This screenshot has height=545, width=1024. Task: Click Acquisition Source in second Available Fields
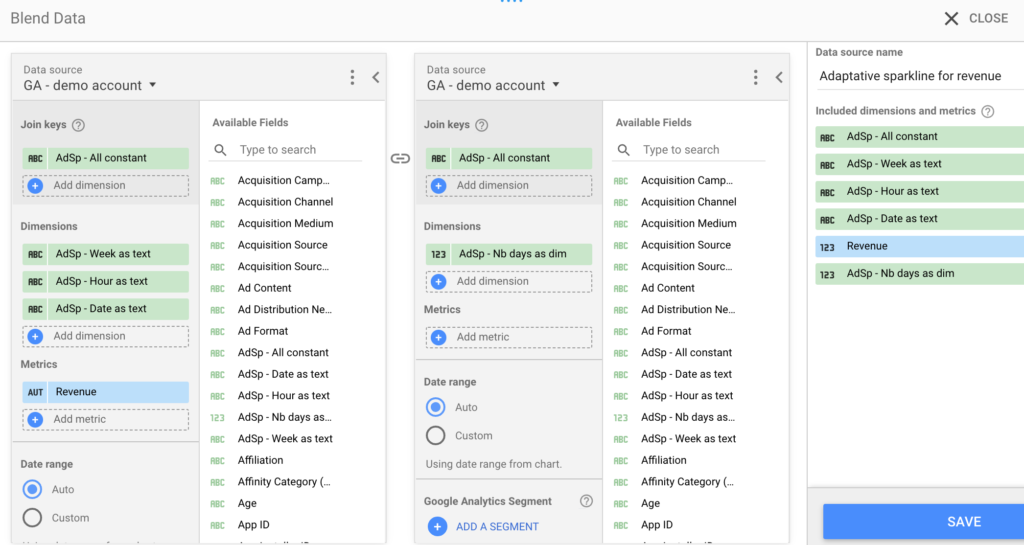686,245
